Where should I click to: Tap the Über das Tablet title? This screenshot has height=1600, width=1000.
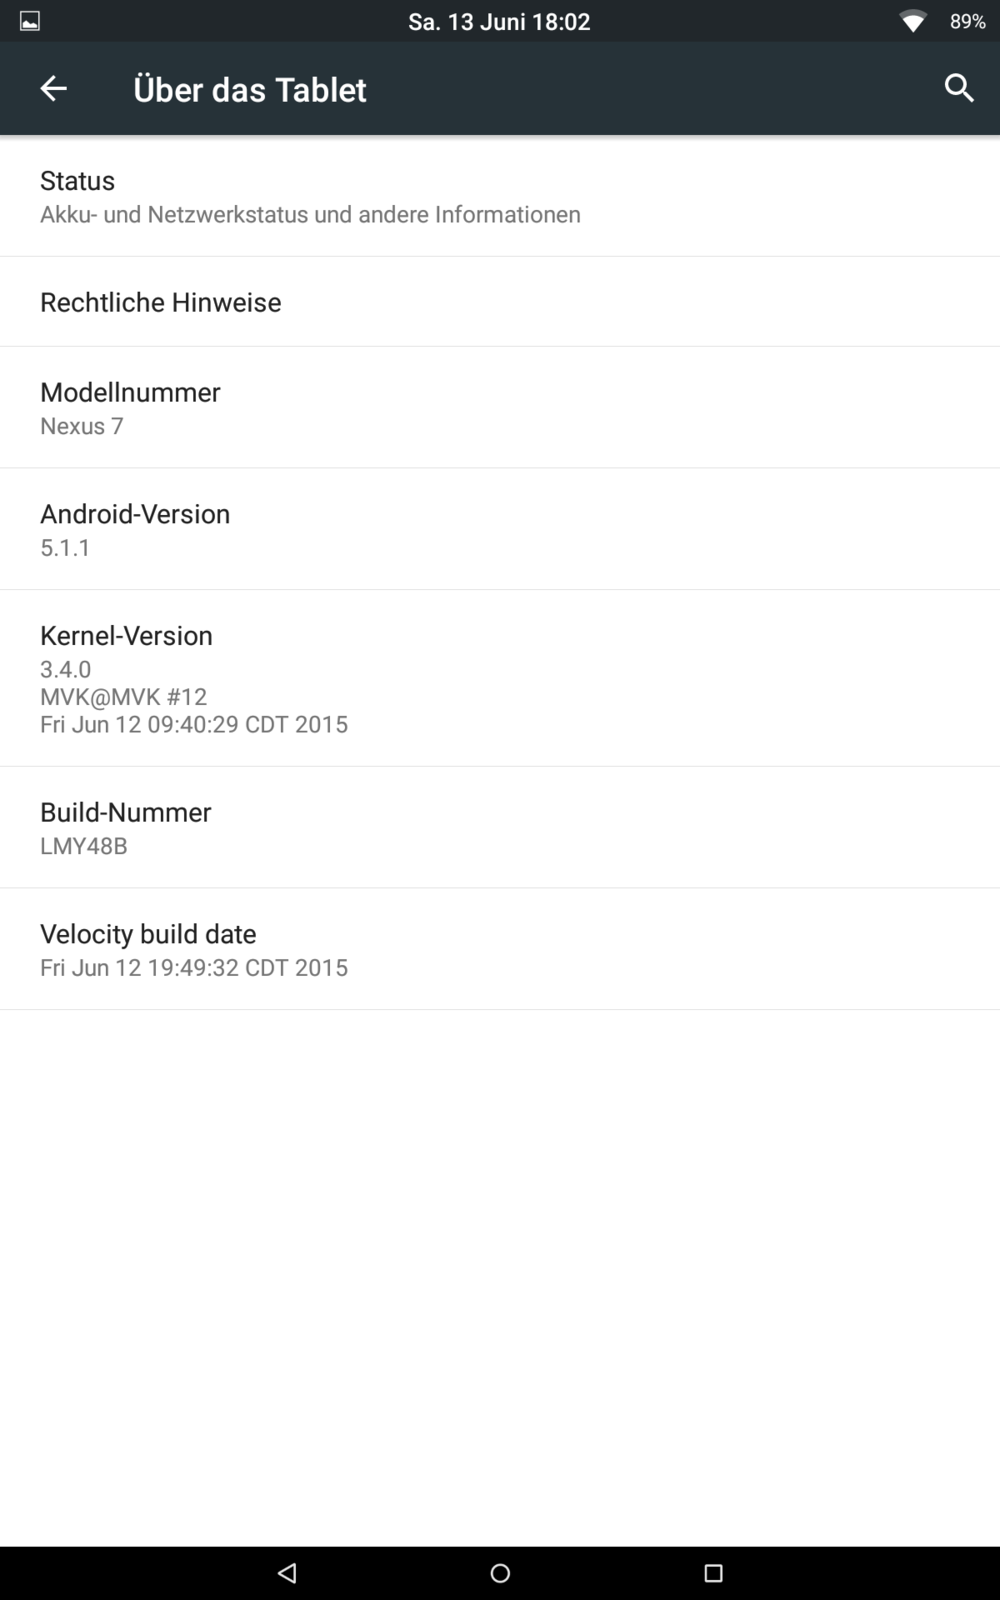pyautogui.click(x=250, y=89)
